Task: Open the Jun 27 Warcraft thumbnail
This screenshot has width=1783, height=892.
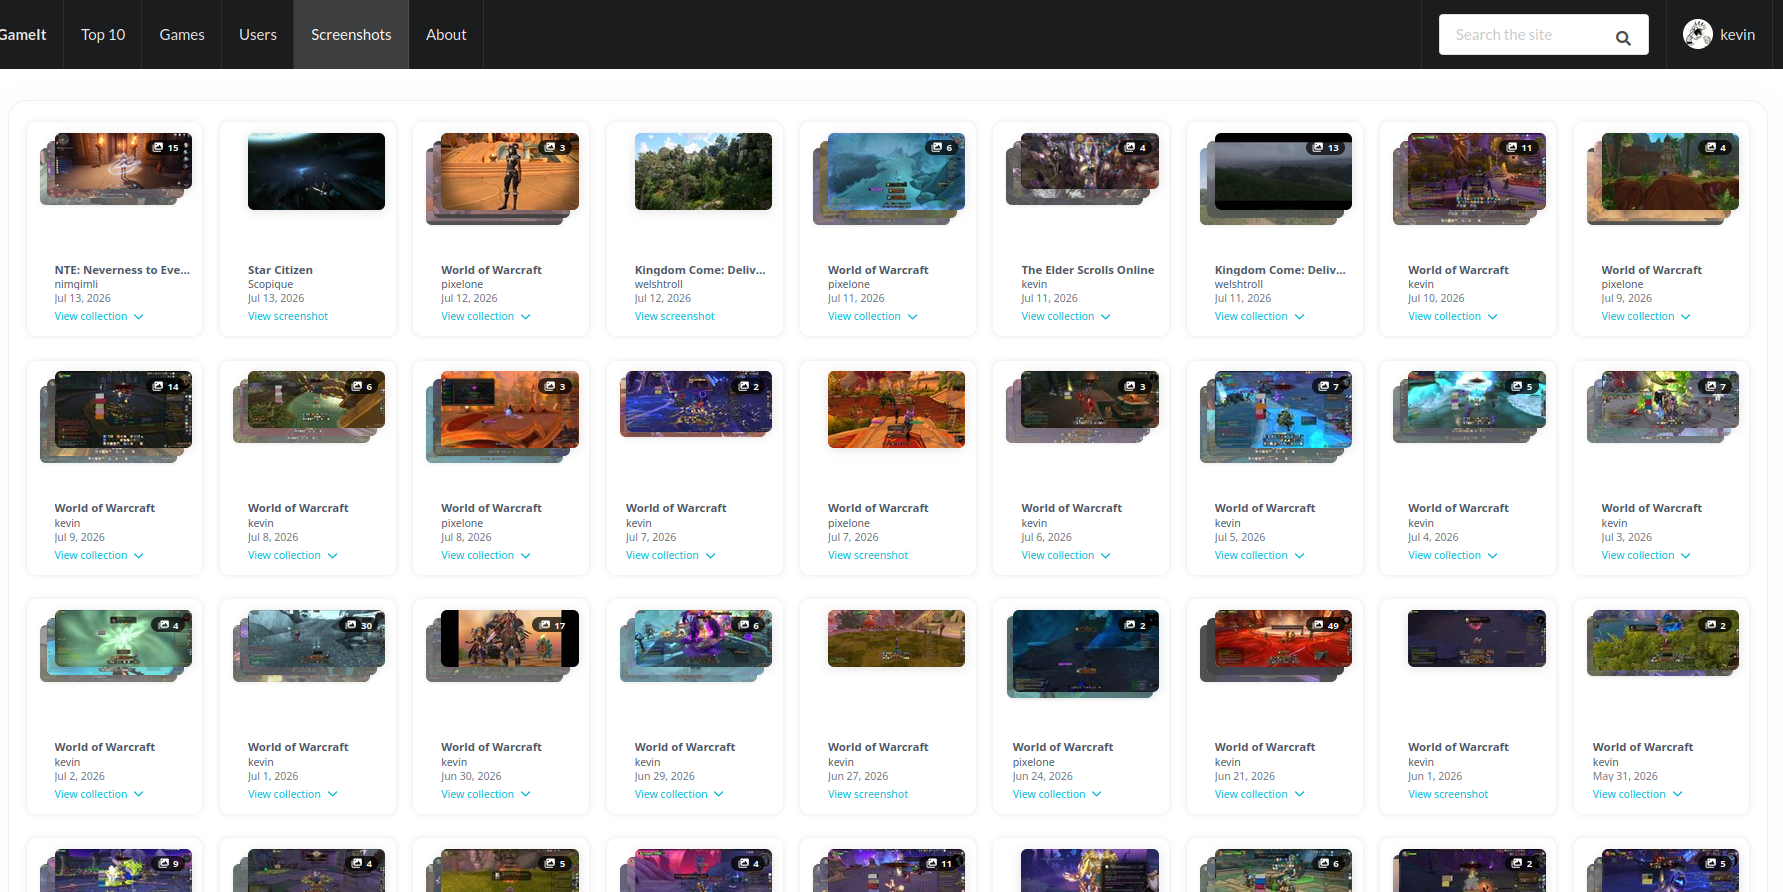Action: click(x=896, y=638)
